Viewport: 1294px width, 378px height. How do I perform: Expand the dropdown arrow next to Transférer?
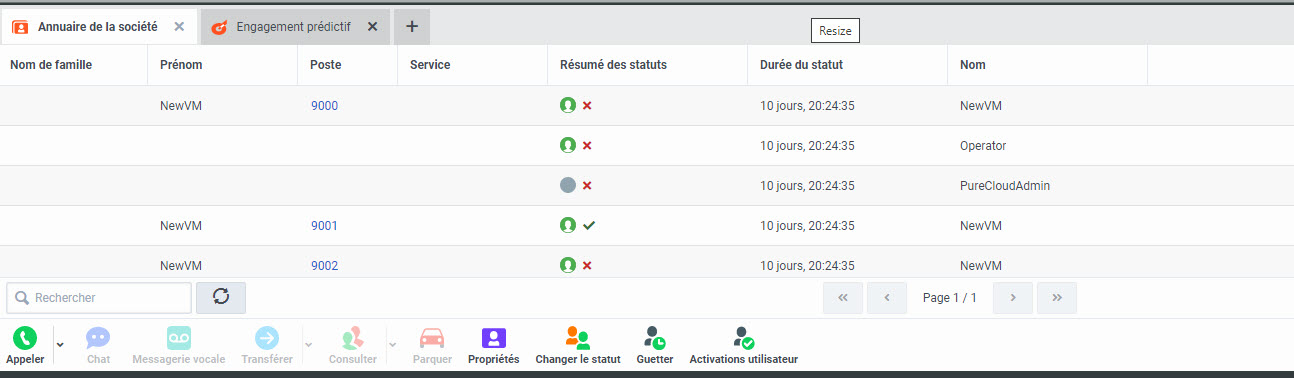(308, 344)
